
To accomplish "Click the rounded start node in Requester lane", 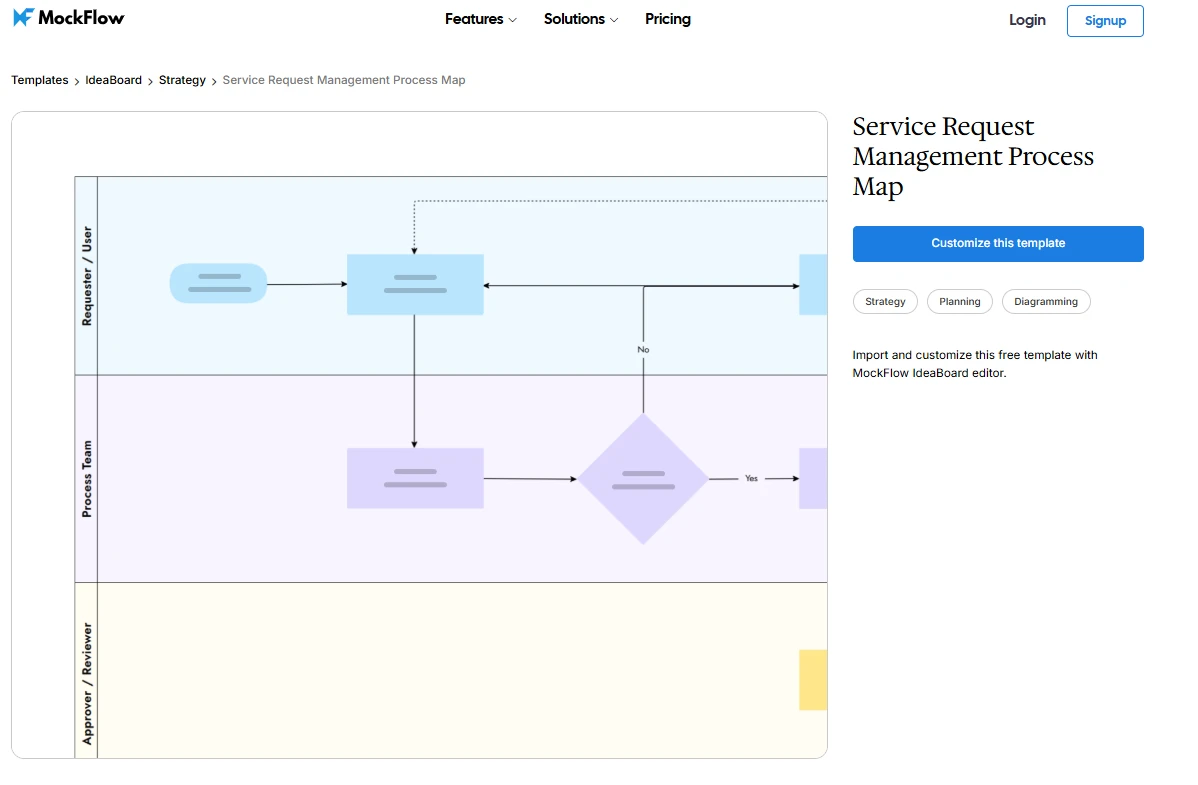I will tap(219, 284).
